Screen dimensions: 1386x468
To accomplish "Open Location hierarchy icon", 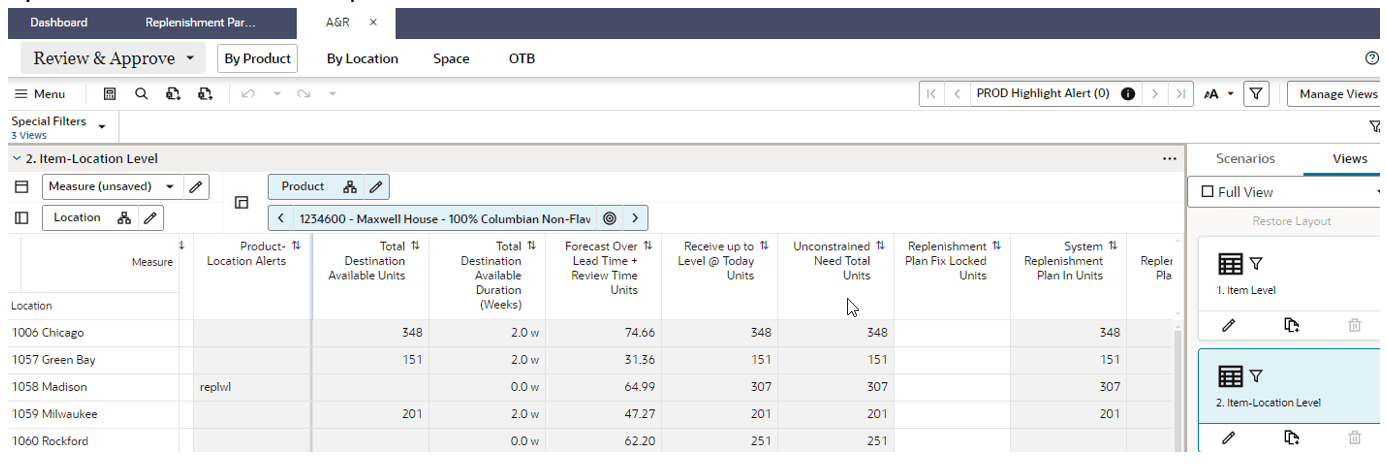I will 124,217.
